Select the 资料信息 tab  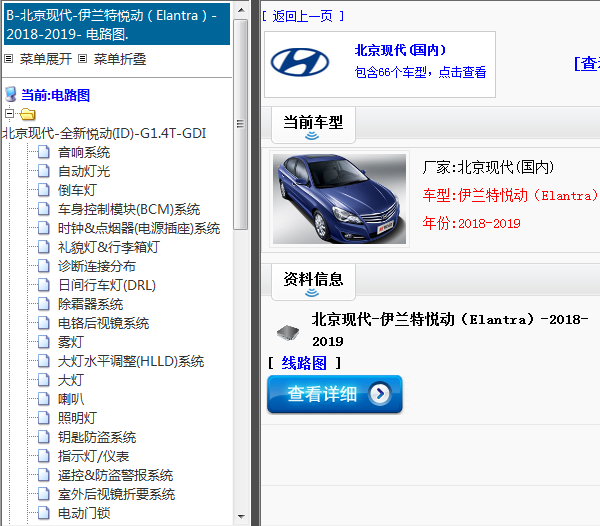[x=313, y=282]
